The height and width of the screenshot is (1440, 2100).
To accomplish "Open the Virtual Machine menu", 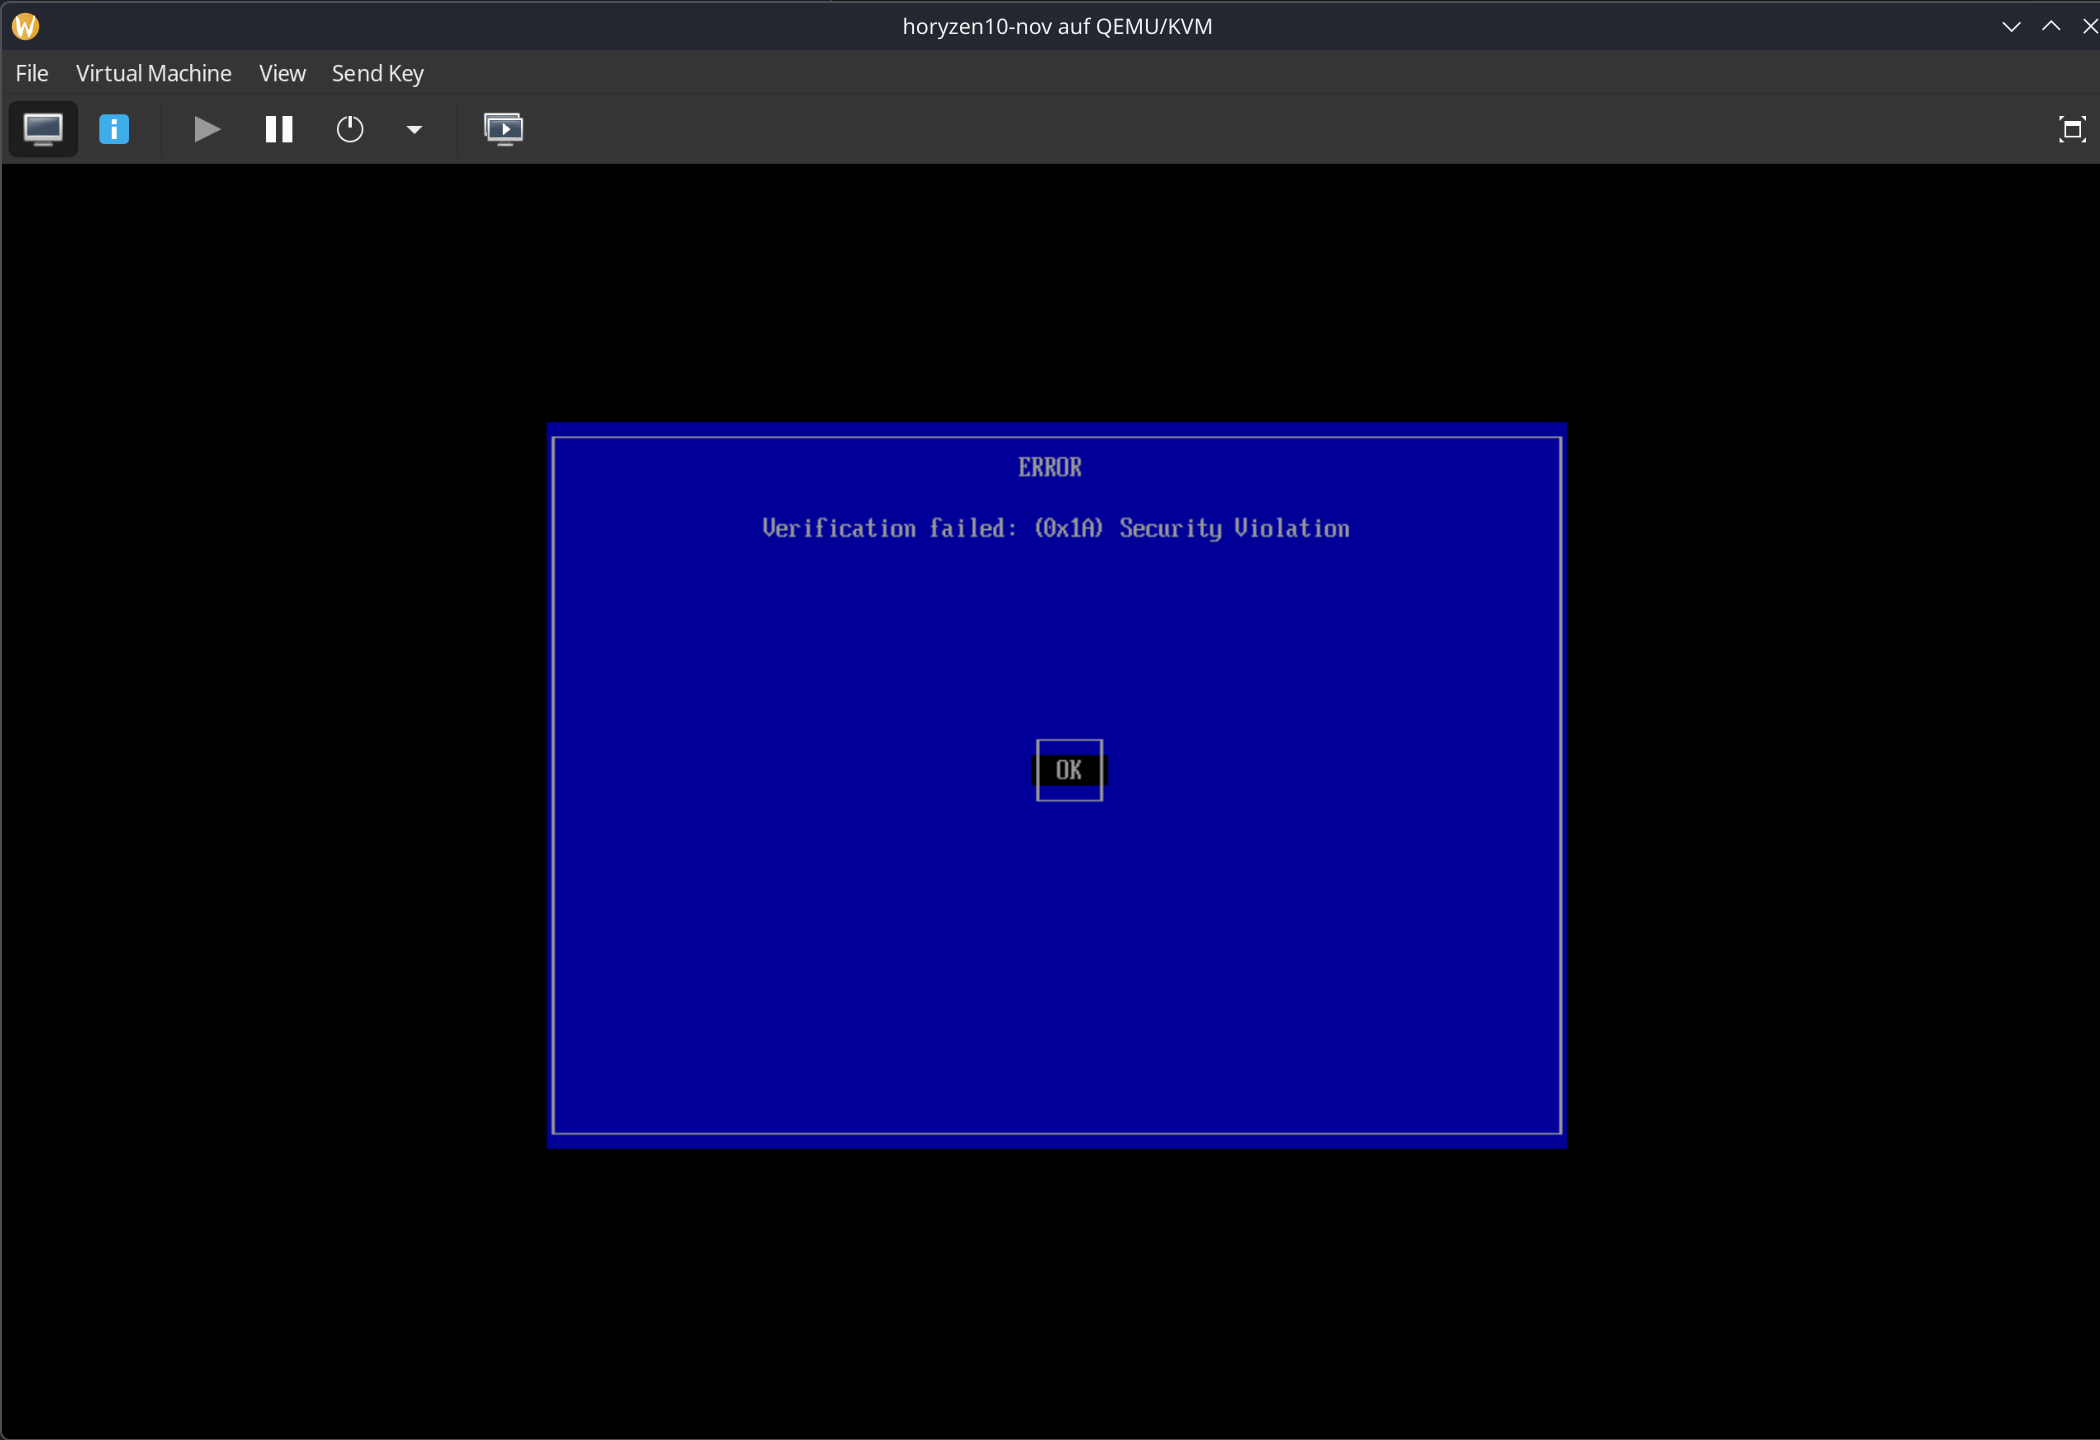I will (x=153, y=73).
